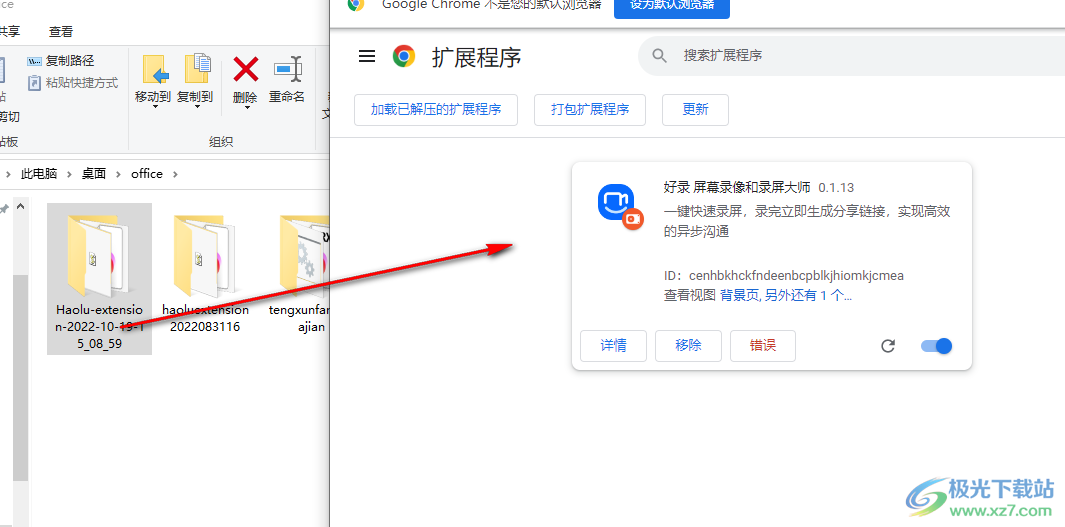
Task: Expand the 移动到 dropdown arrow
Action: coord(154,107)
